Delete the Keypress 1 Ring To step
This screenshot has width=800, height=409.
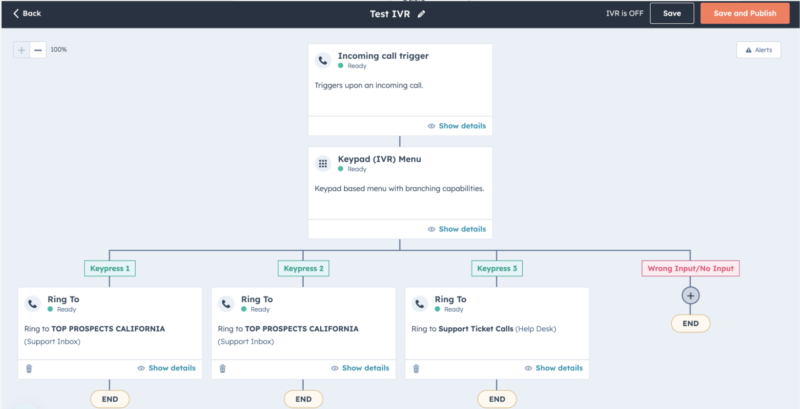29,368
